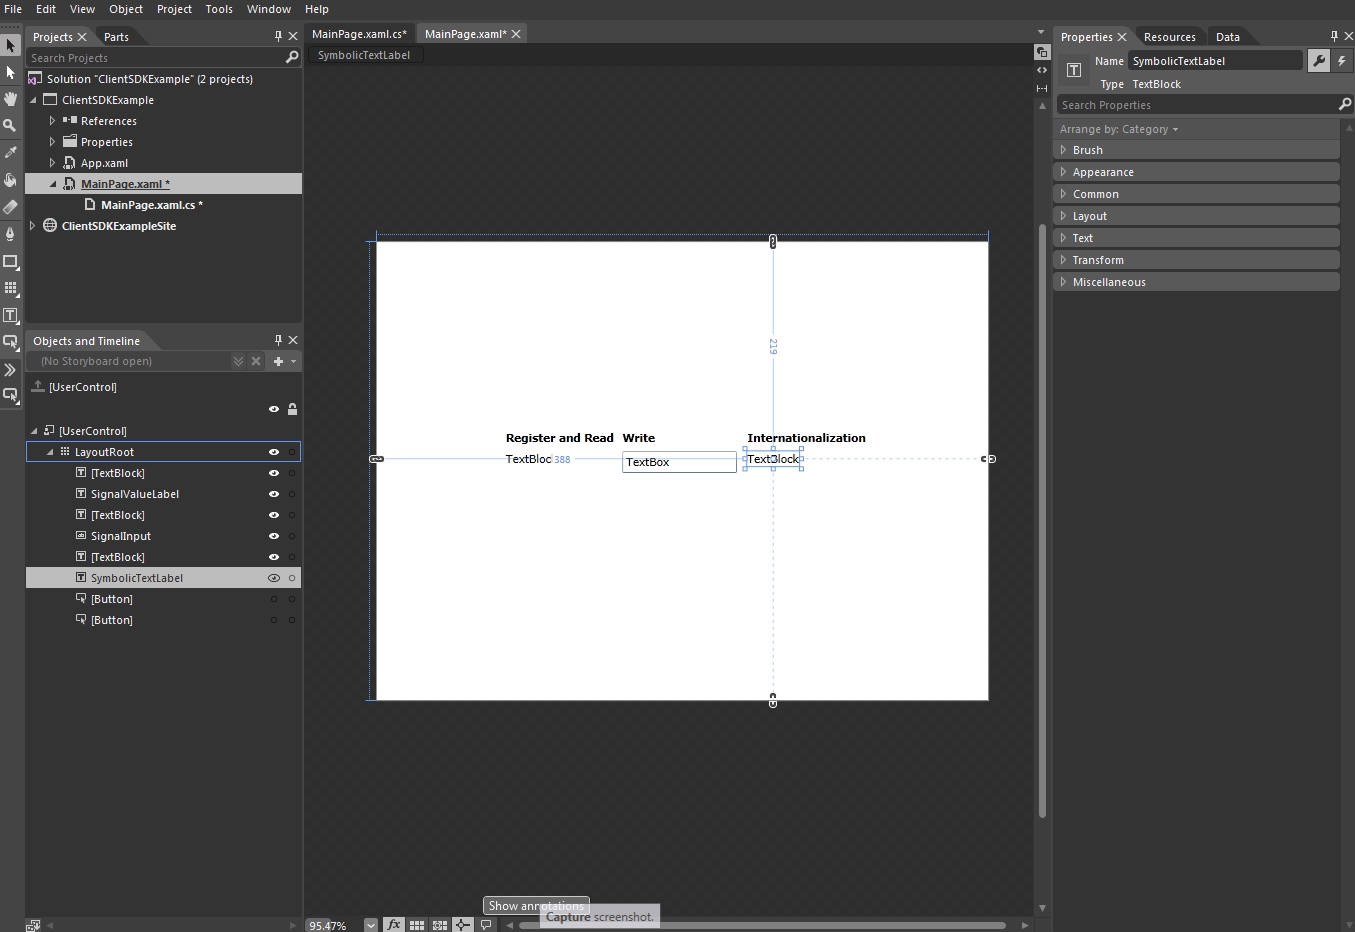Select the second [Button] in object tree
This screenshot has width=1355, height=932.
point(111,620)
